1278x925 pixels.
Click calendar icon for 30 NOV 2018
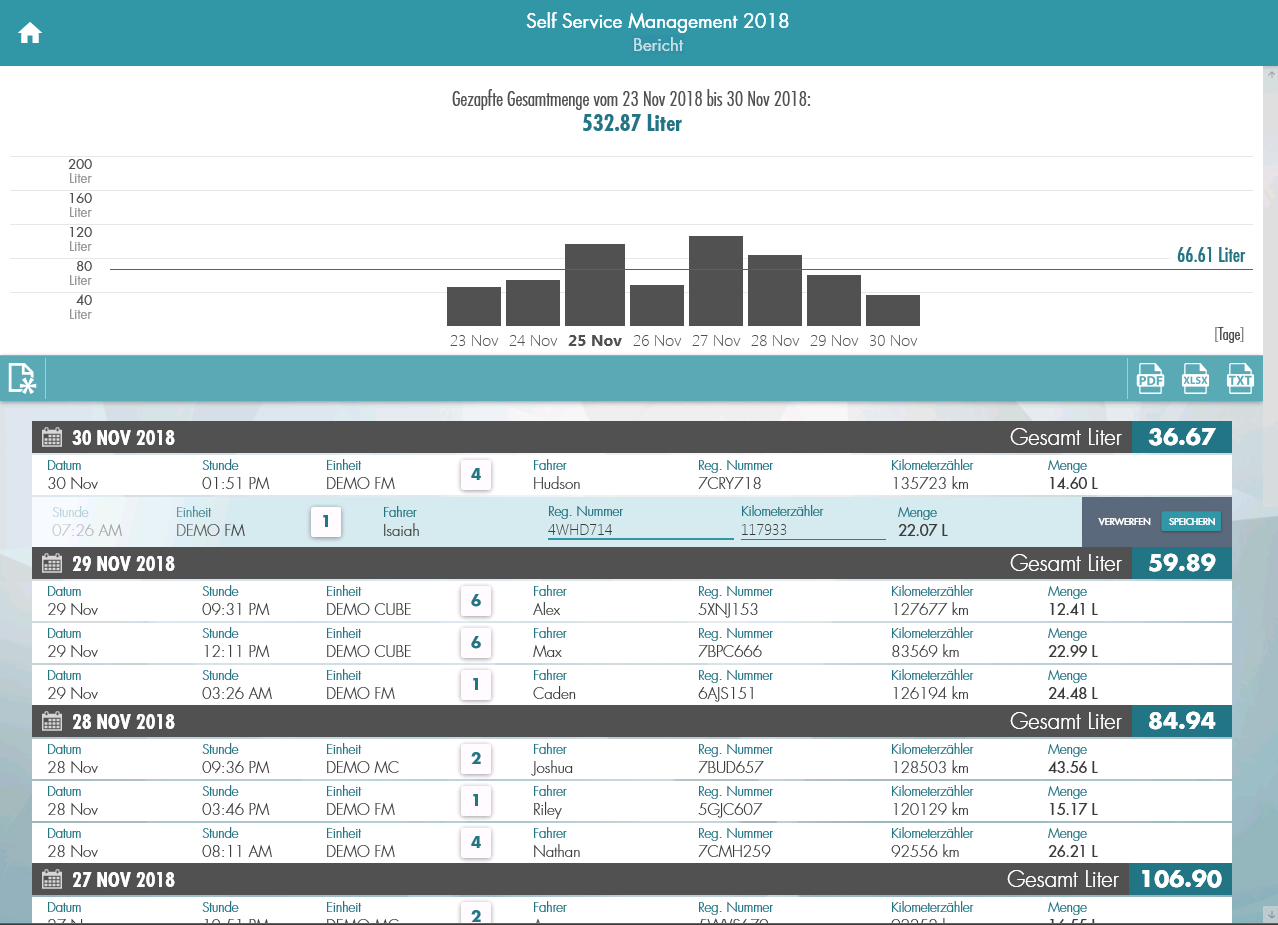[x=53, y=438]
